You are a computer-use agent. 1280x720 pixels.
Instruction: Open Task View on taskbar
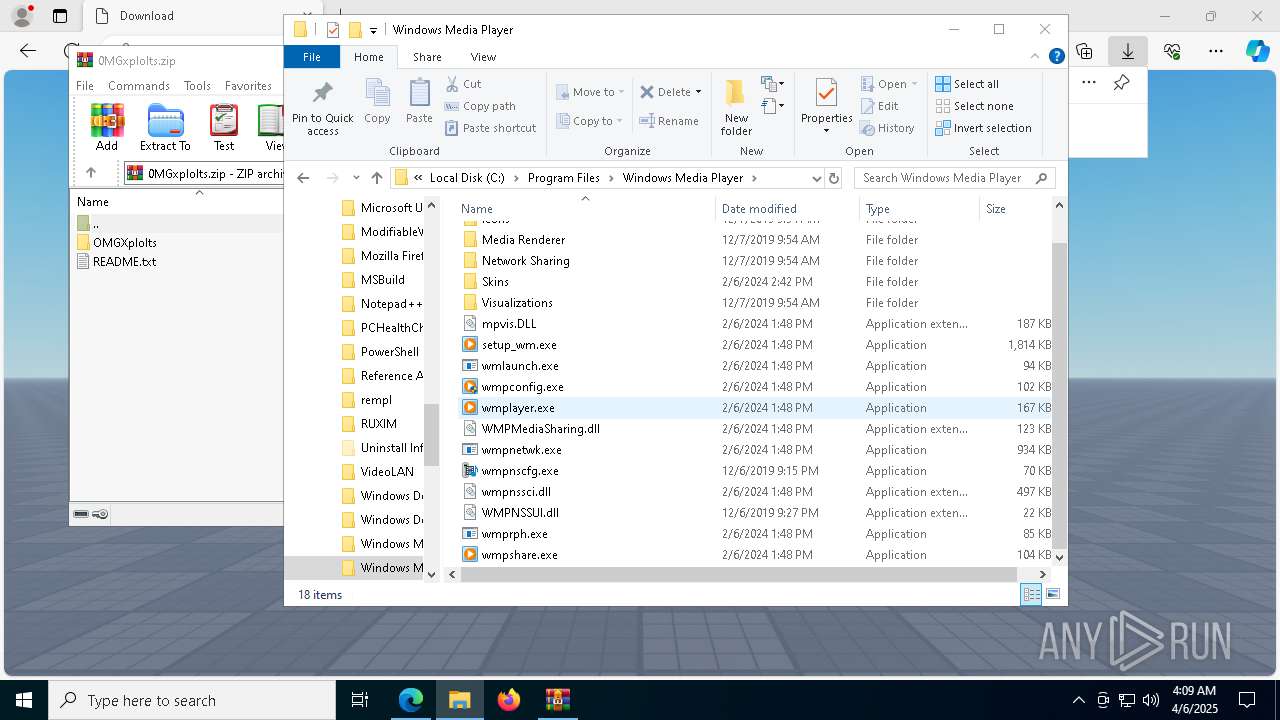click(360, 700)
